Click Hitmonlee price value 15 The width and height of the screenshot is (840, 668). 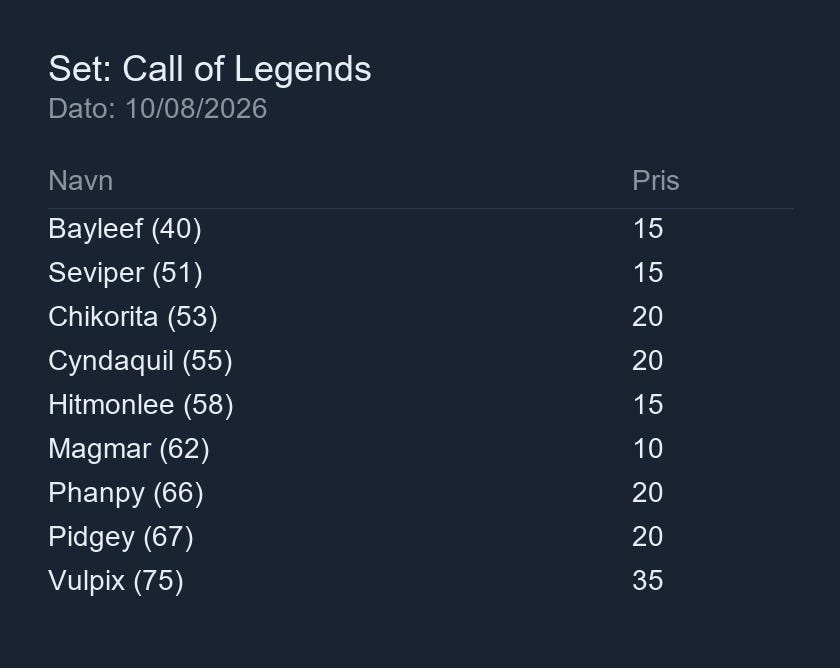pyautogui.click(x=648, y=404)
